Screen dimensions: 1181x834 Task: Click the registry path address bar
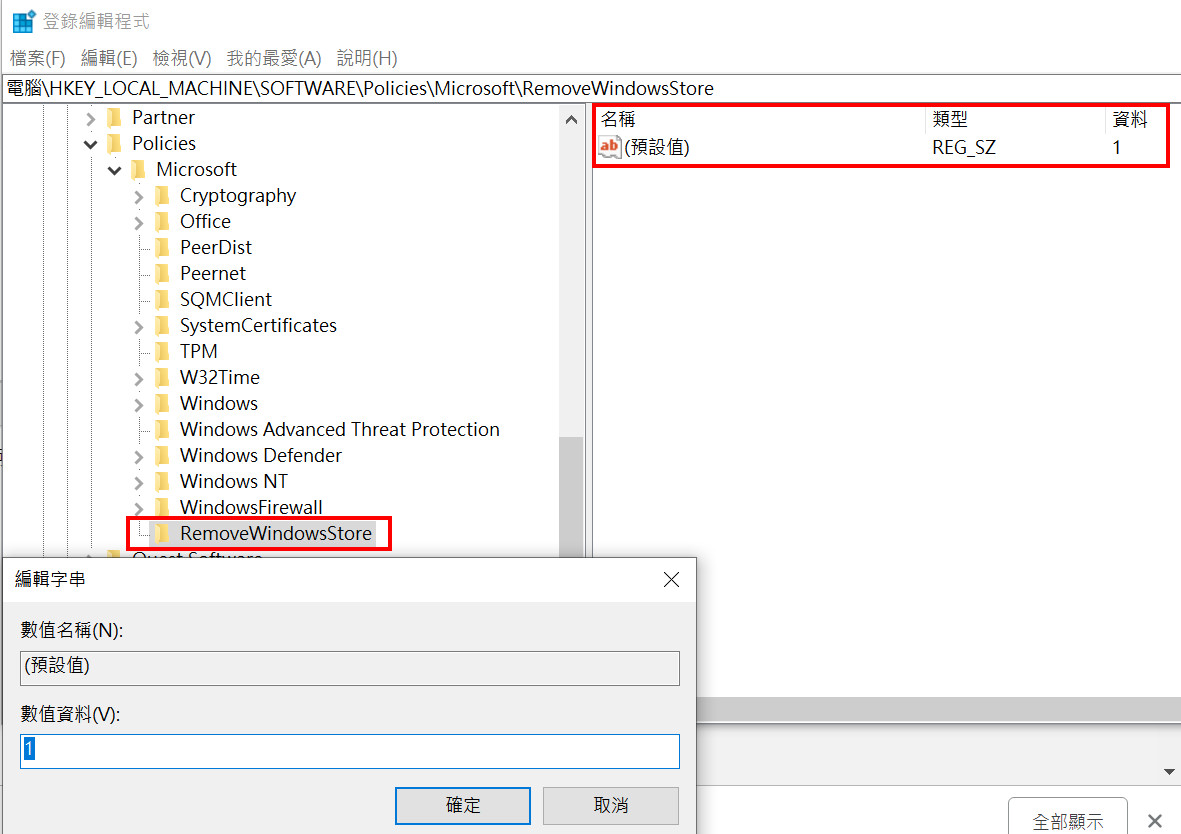[590, 89]
